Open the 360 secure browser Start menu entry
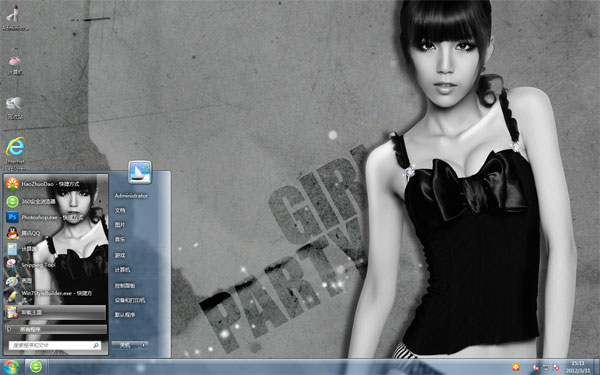 [55, 201]
